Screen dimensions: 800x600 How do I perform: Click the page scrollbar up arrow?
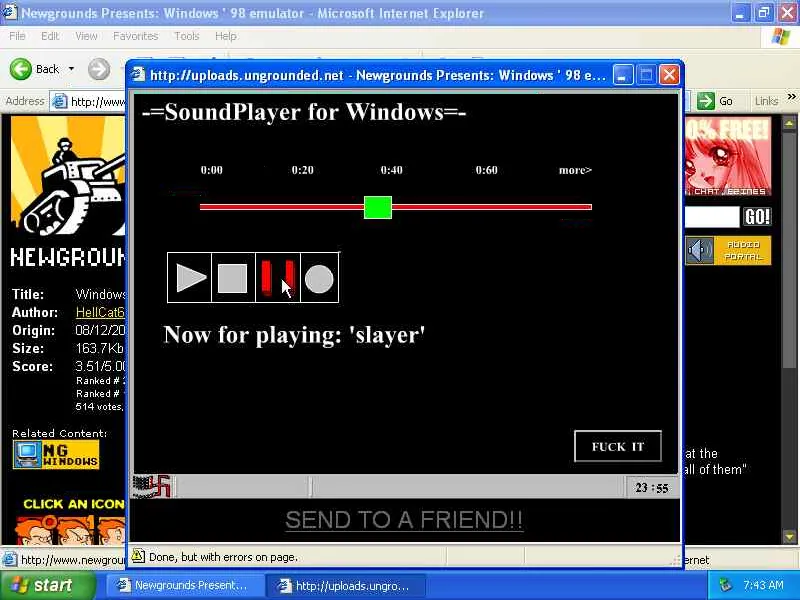tap(789, 123)
